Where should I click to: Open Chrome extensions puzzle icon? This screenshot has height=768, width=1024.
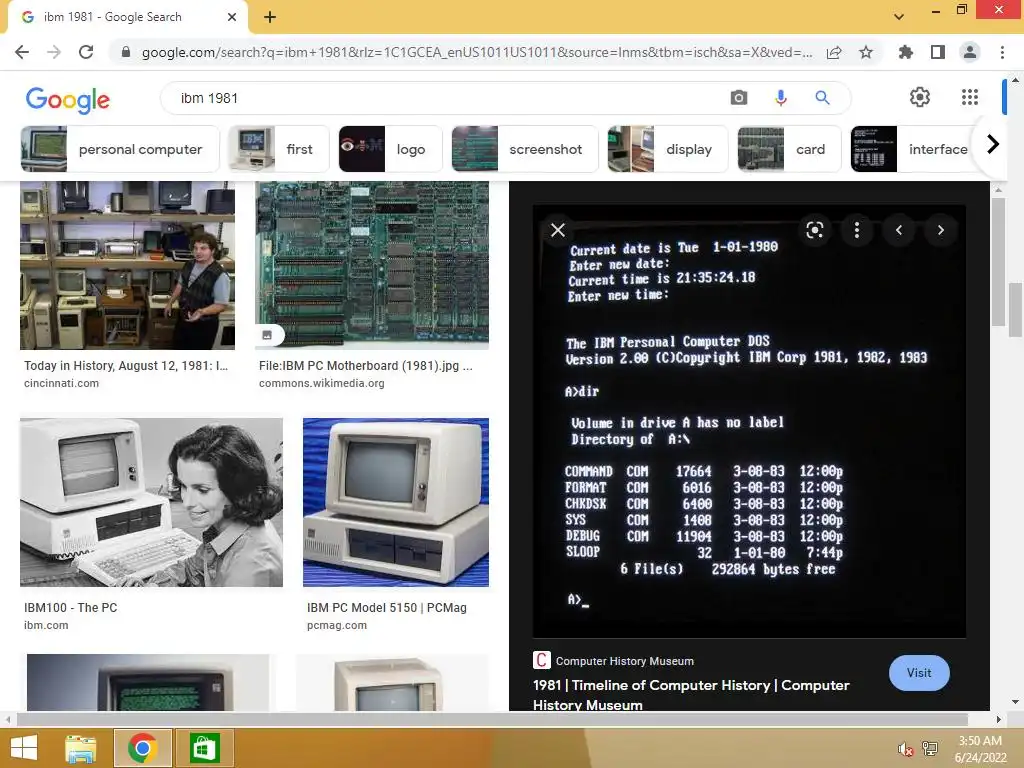click(x=905, y=52)
